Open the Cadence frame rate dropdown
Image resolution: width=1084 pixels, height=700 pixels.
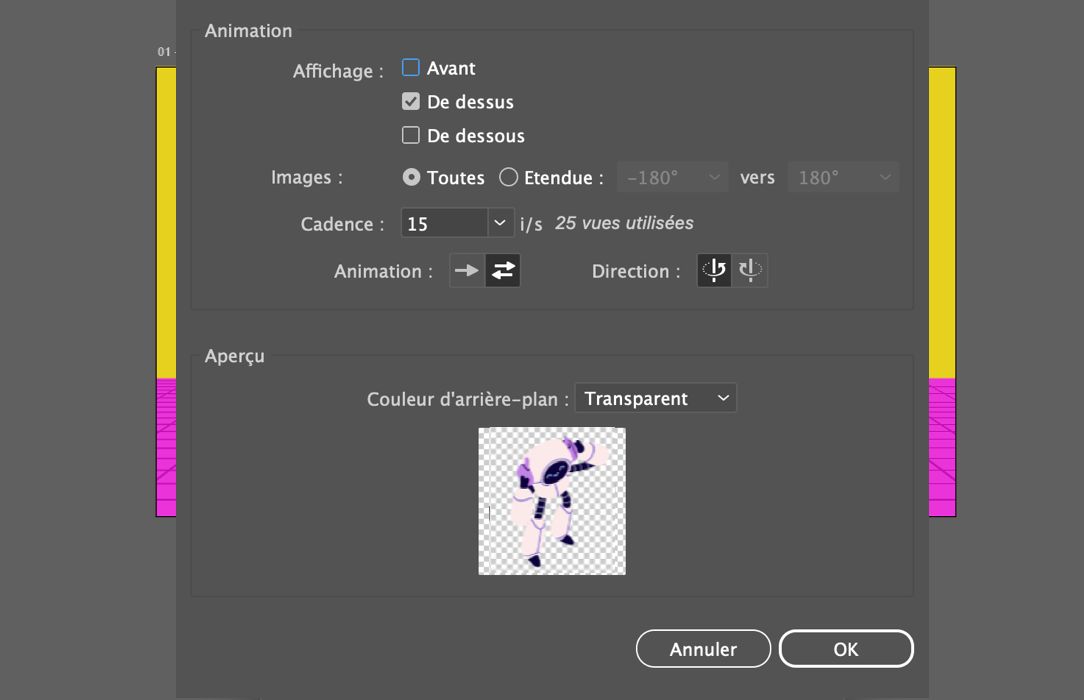click(x=498, y=222)
